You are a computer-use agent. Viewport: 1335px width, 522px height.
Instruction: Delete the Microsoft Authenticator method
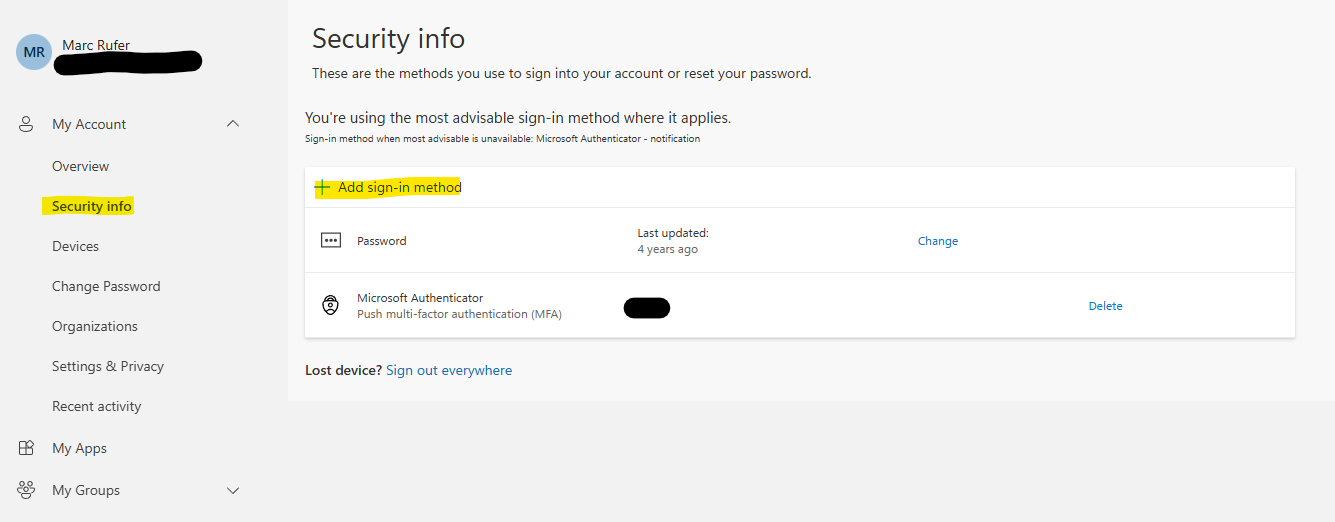[x=1105, y=306]
